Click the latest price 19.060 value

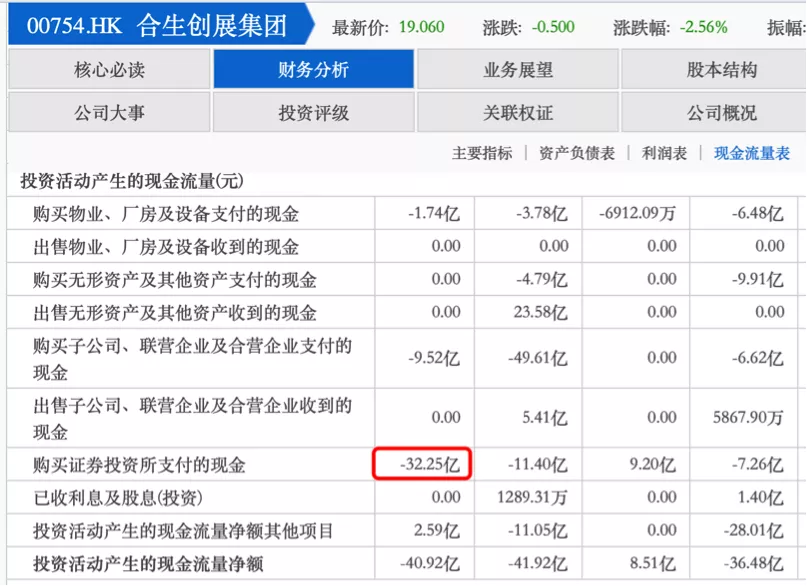pos(422,27)
